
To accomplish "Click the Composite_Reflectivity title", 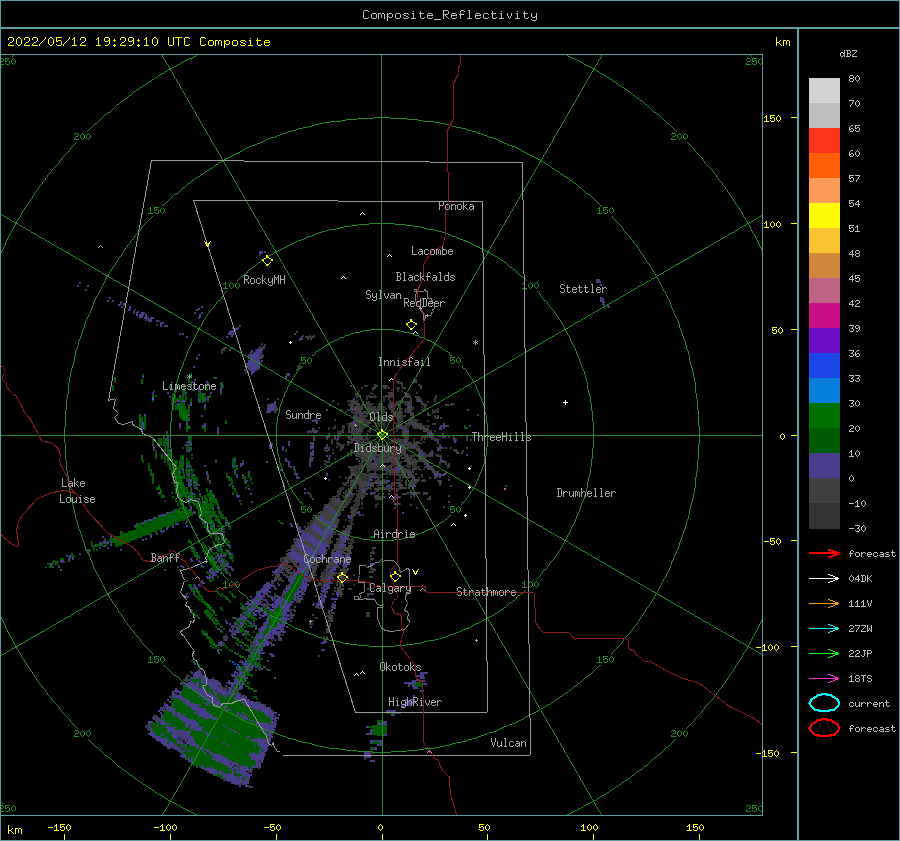I will click(x=450, y=15).
